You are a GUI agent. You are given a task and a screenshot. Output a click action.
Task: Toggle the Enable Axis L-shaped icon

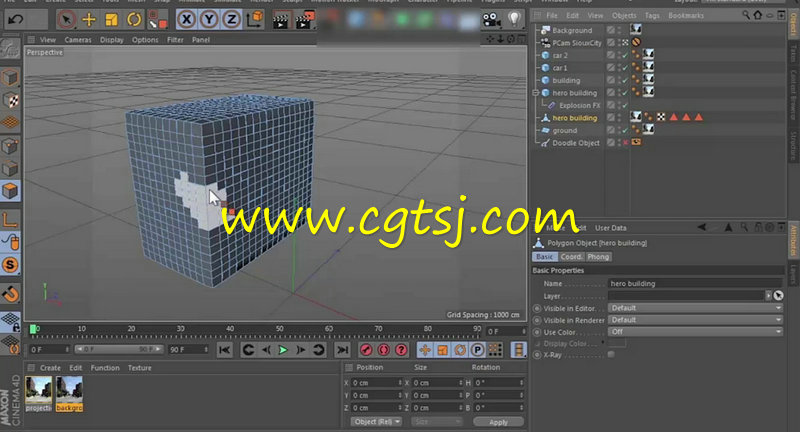coord(10,219)
